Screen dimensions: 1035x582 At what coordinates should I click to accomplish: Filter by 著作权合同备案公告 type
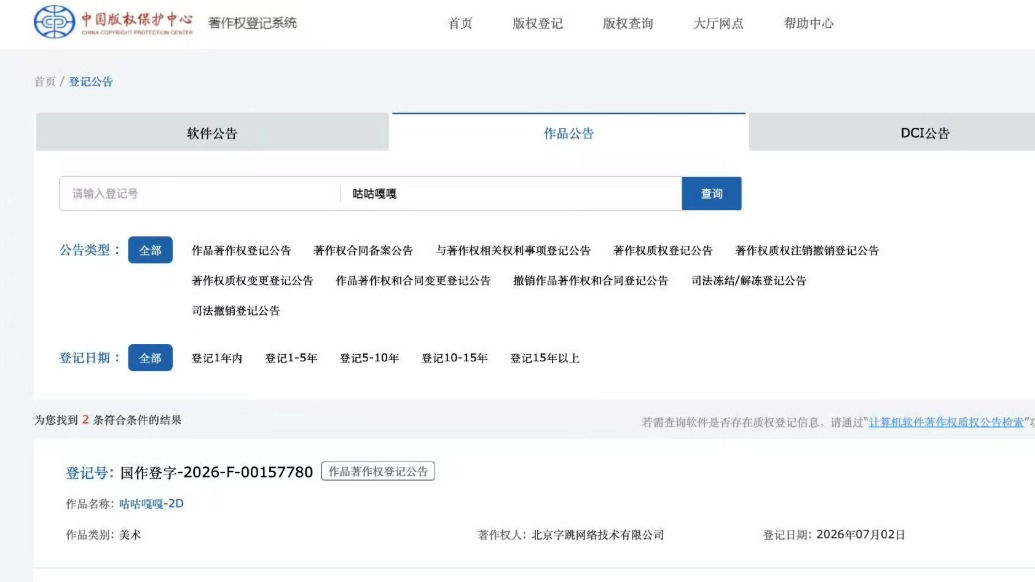(363, 251)
